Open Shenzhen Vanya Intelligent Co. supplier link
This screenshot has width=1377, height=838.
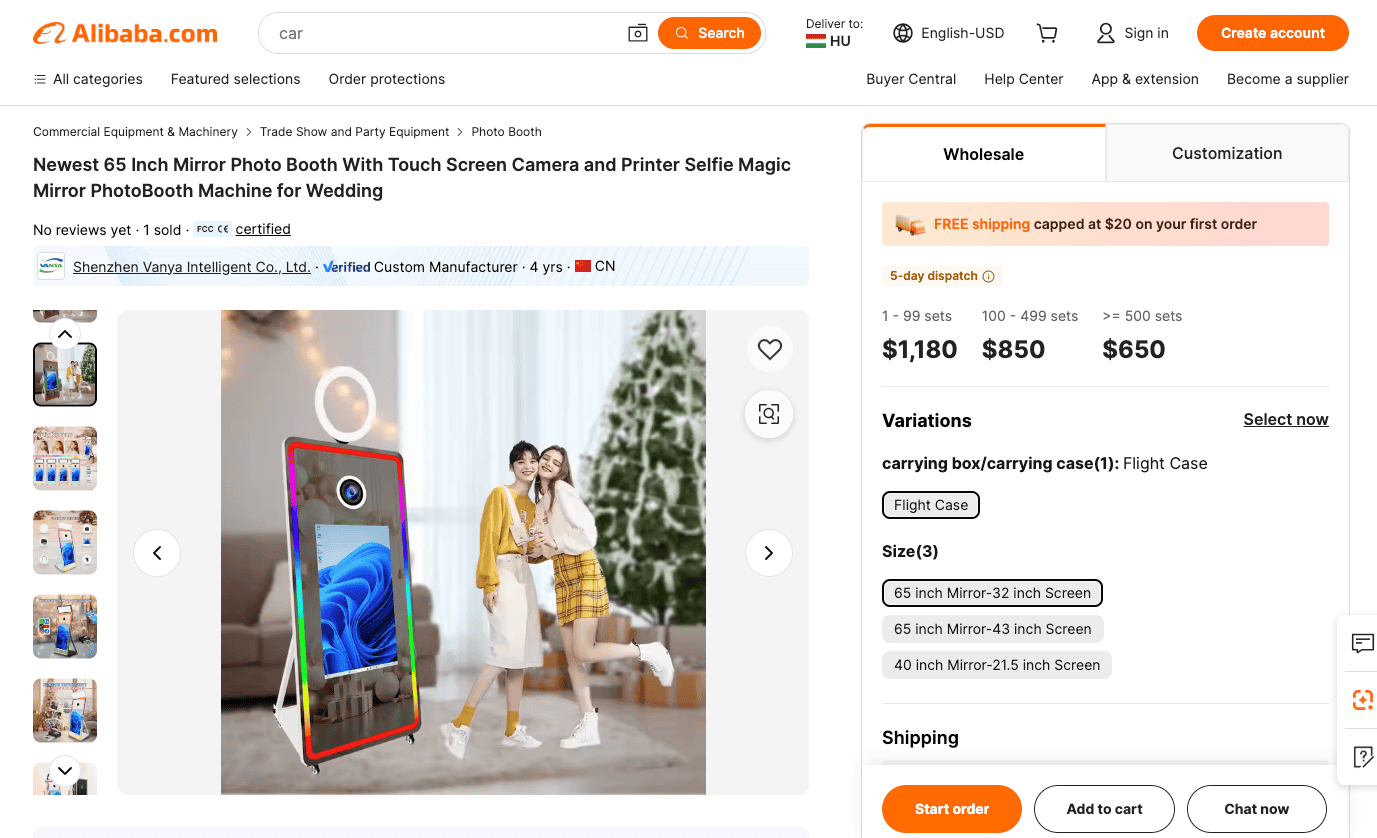[x=192, y=267]
